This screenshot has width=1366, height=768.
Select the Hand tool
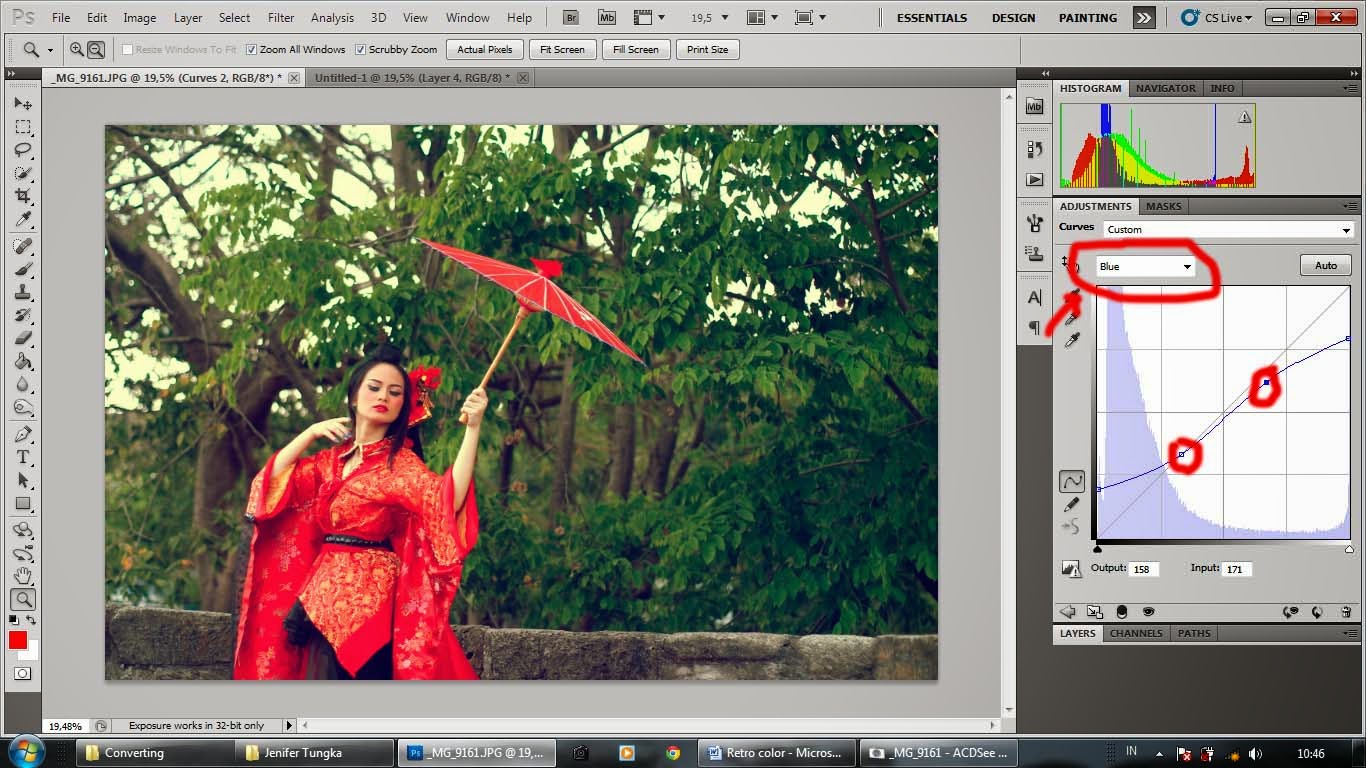tap(23, 575)
